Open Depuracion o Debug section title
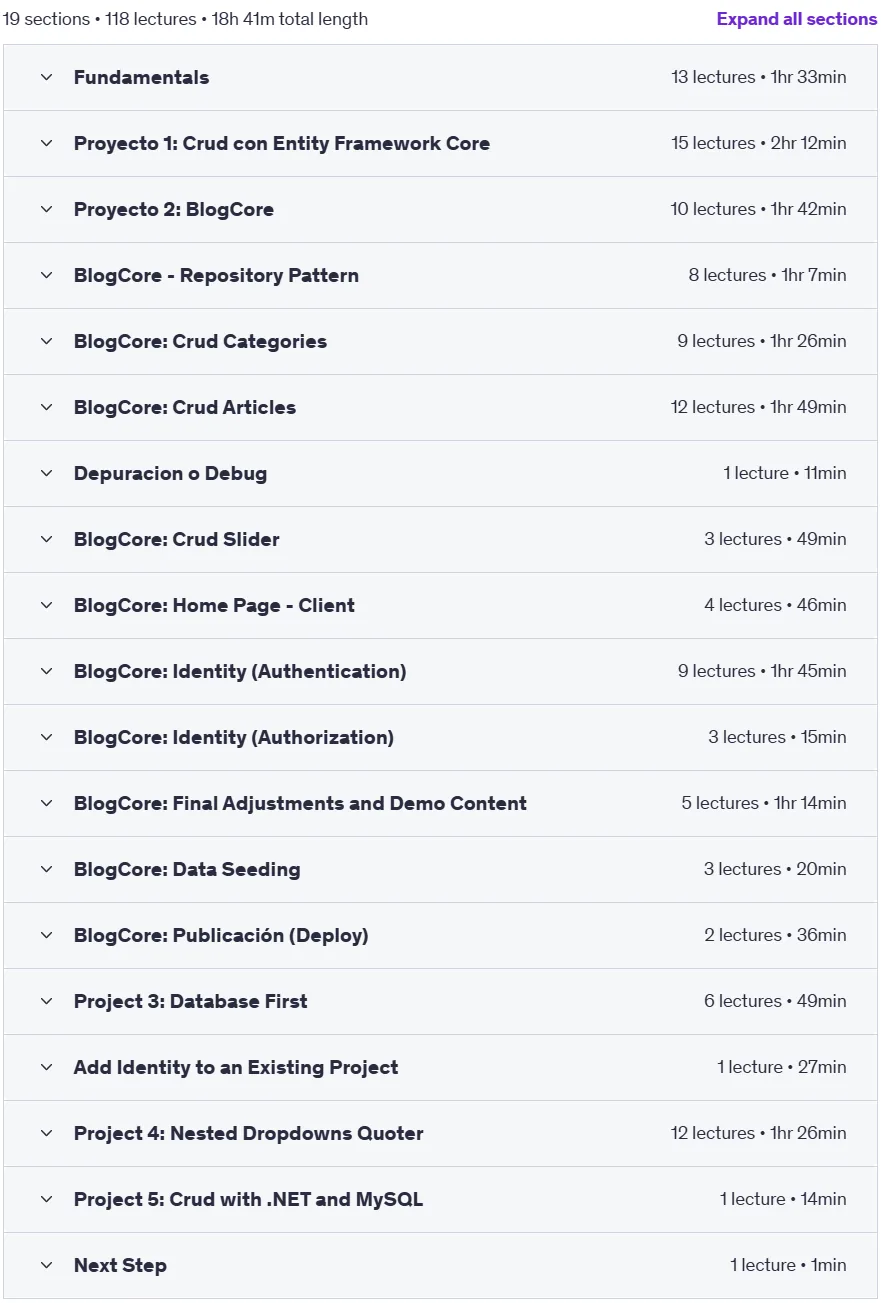881x1303 pixels. click(170, 473)
